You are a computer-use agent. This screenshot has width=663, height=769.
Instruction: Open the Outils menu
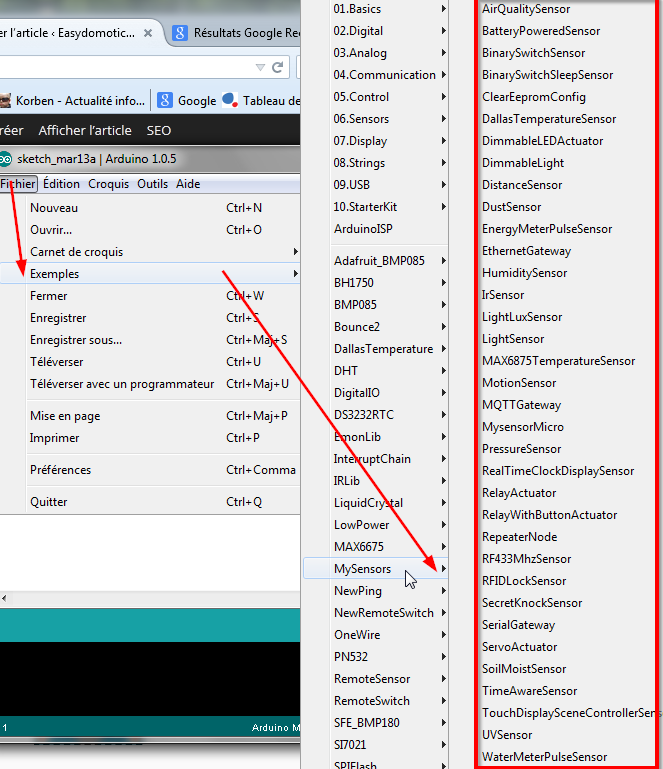(153, 184)
